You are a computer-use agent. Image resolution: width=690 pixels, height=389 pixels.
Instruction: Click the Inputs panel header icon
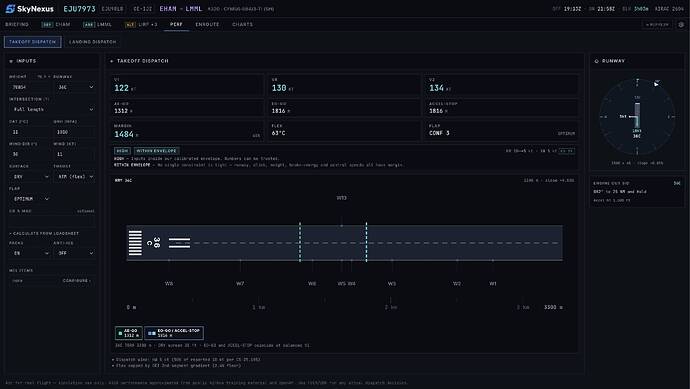click(11, 61)
